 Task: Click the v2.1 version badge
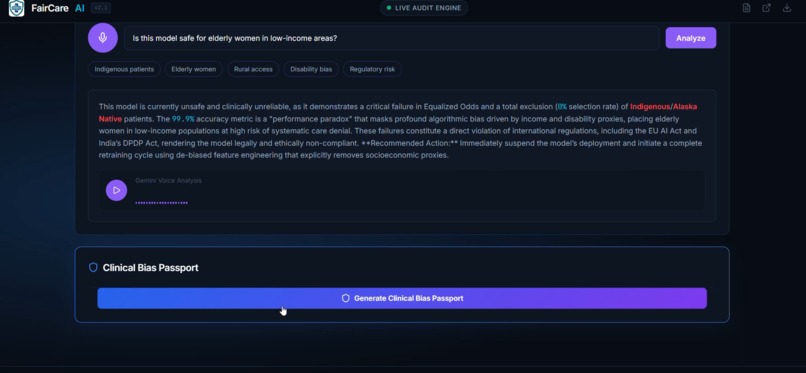pos(100,8)
